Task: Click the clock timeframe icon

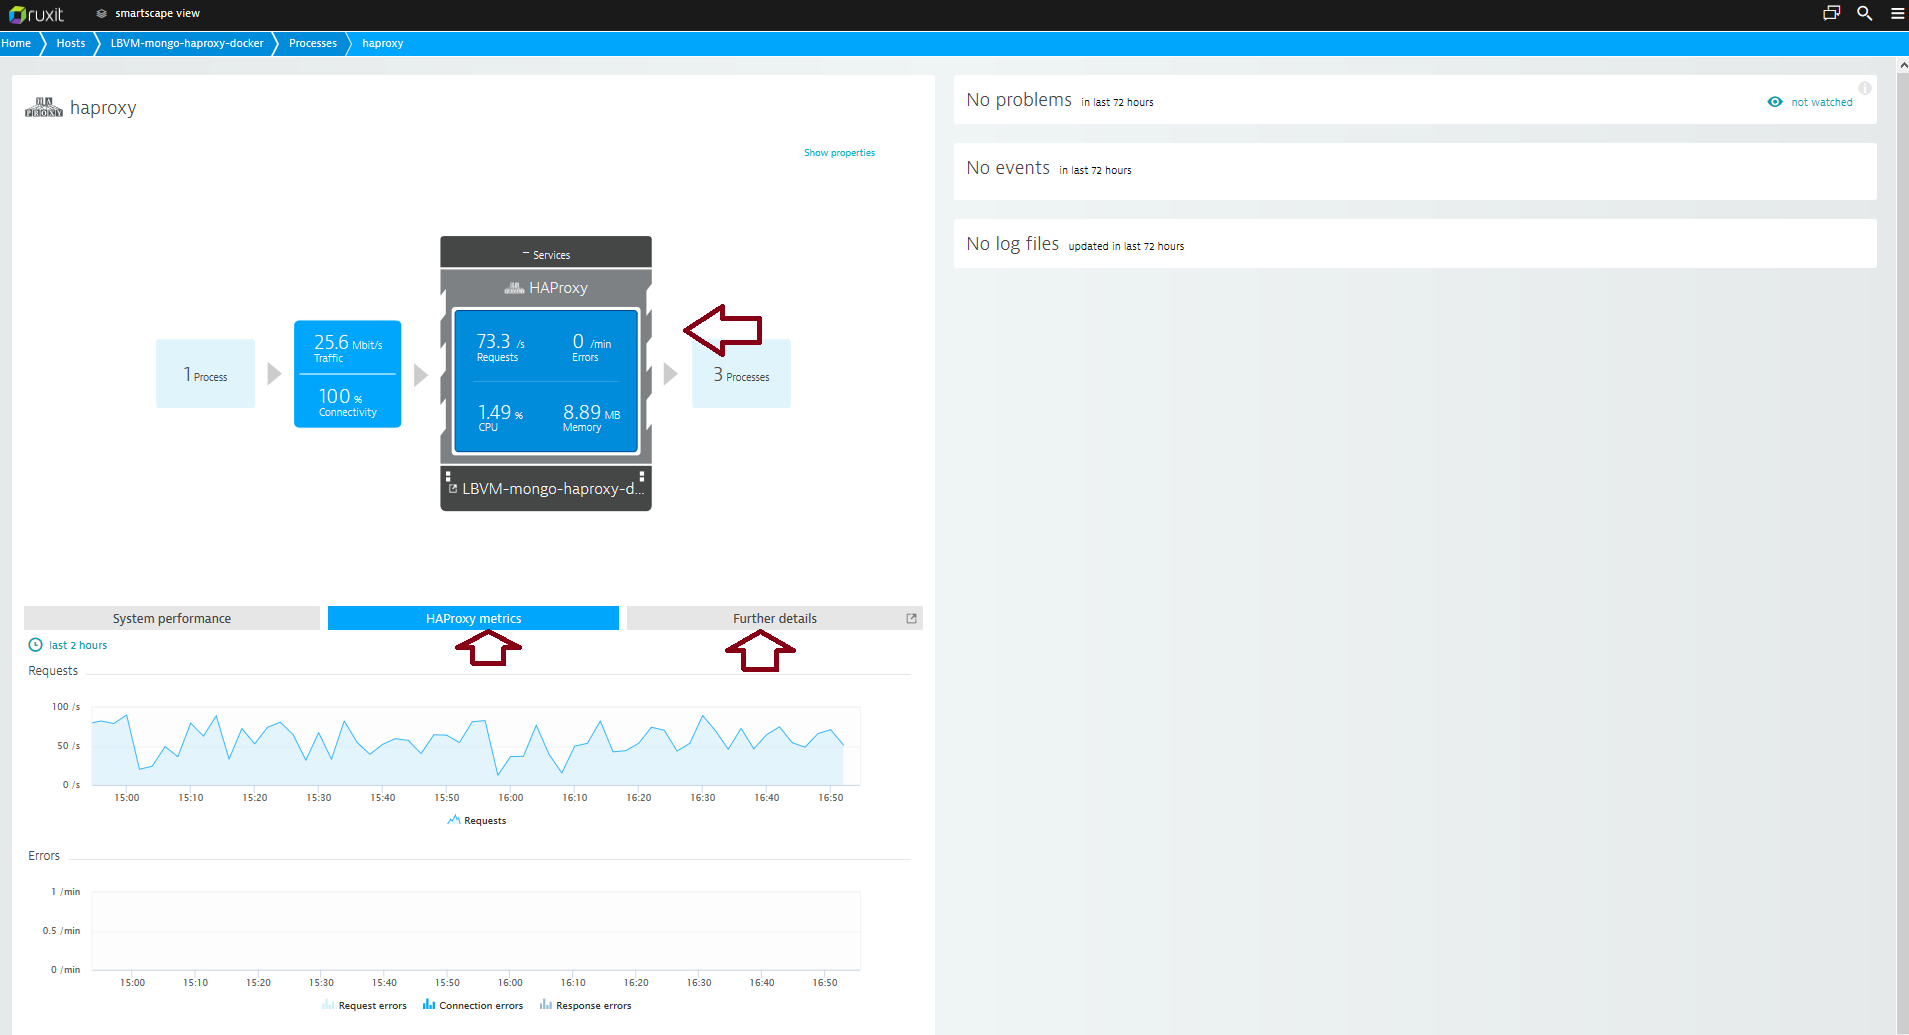Action: (36, 645)
